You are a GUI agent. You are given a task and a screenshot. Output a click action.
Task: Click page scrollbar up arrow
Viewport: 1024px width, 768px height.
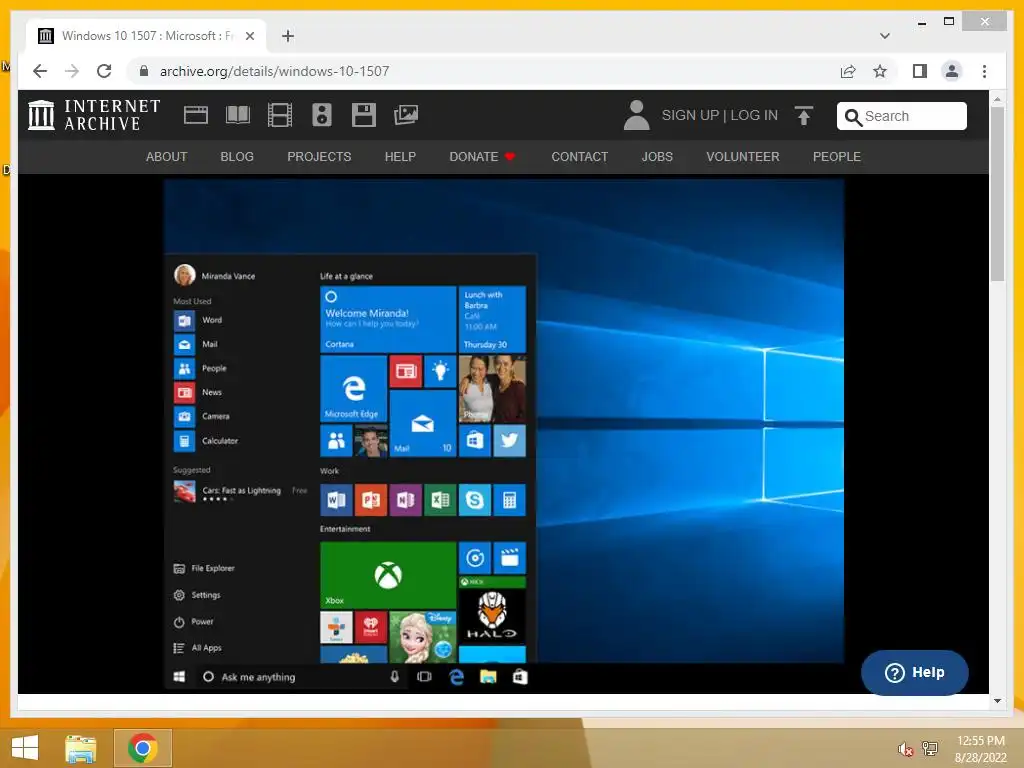pyautogui.click(x=997, y=99)
